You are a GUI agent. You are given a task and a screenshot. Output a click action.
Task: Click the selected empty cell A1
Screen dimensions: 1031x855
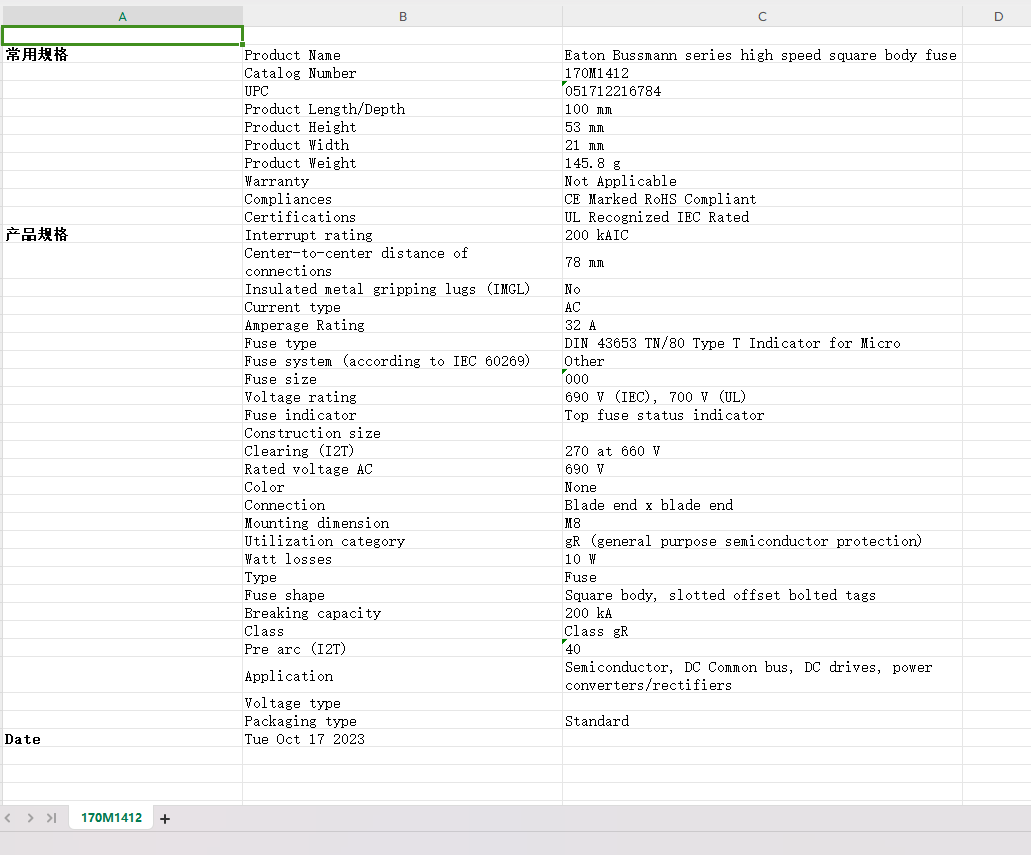(x=122, y=36)
